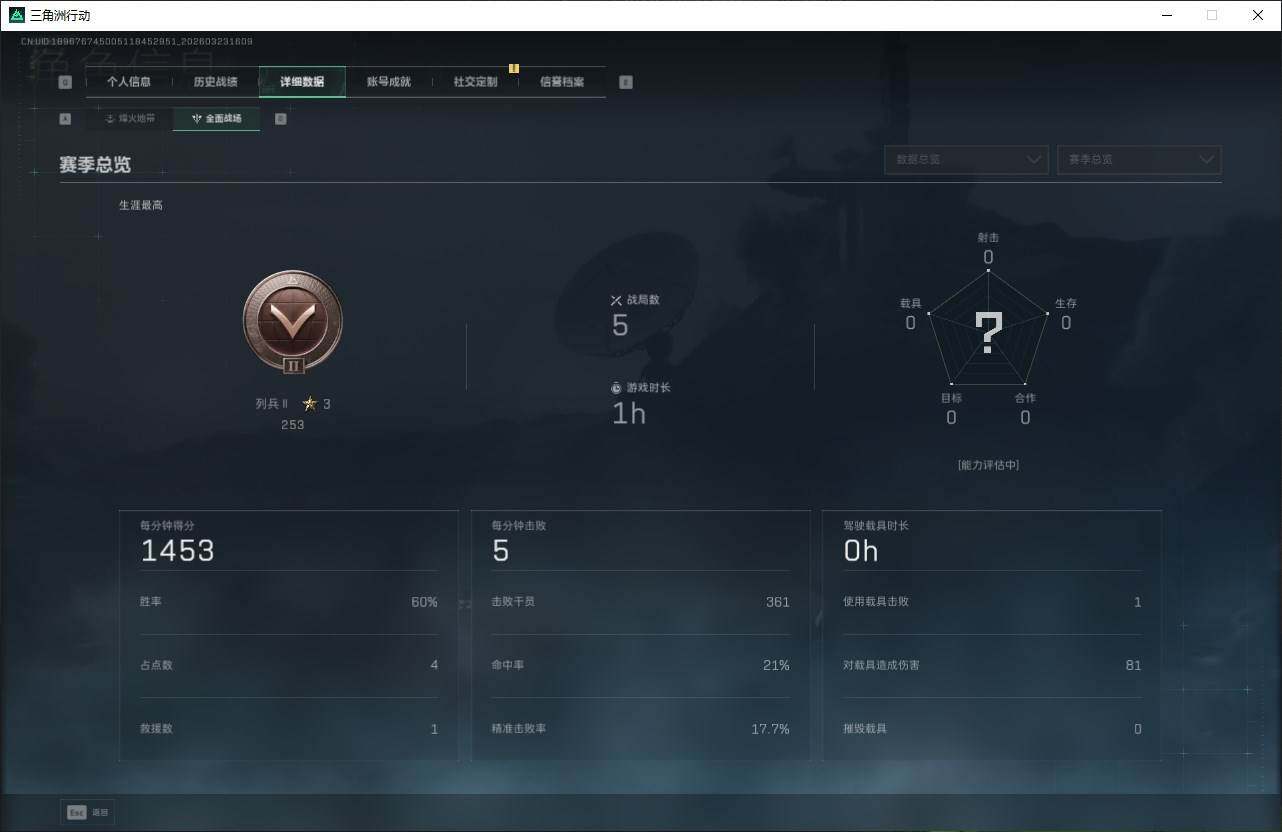Minimize the 三角洲行动 window

pos(1167,15)
